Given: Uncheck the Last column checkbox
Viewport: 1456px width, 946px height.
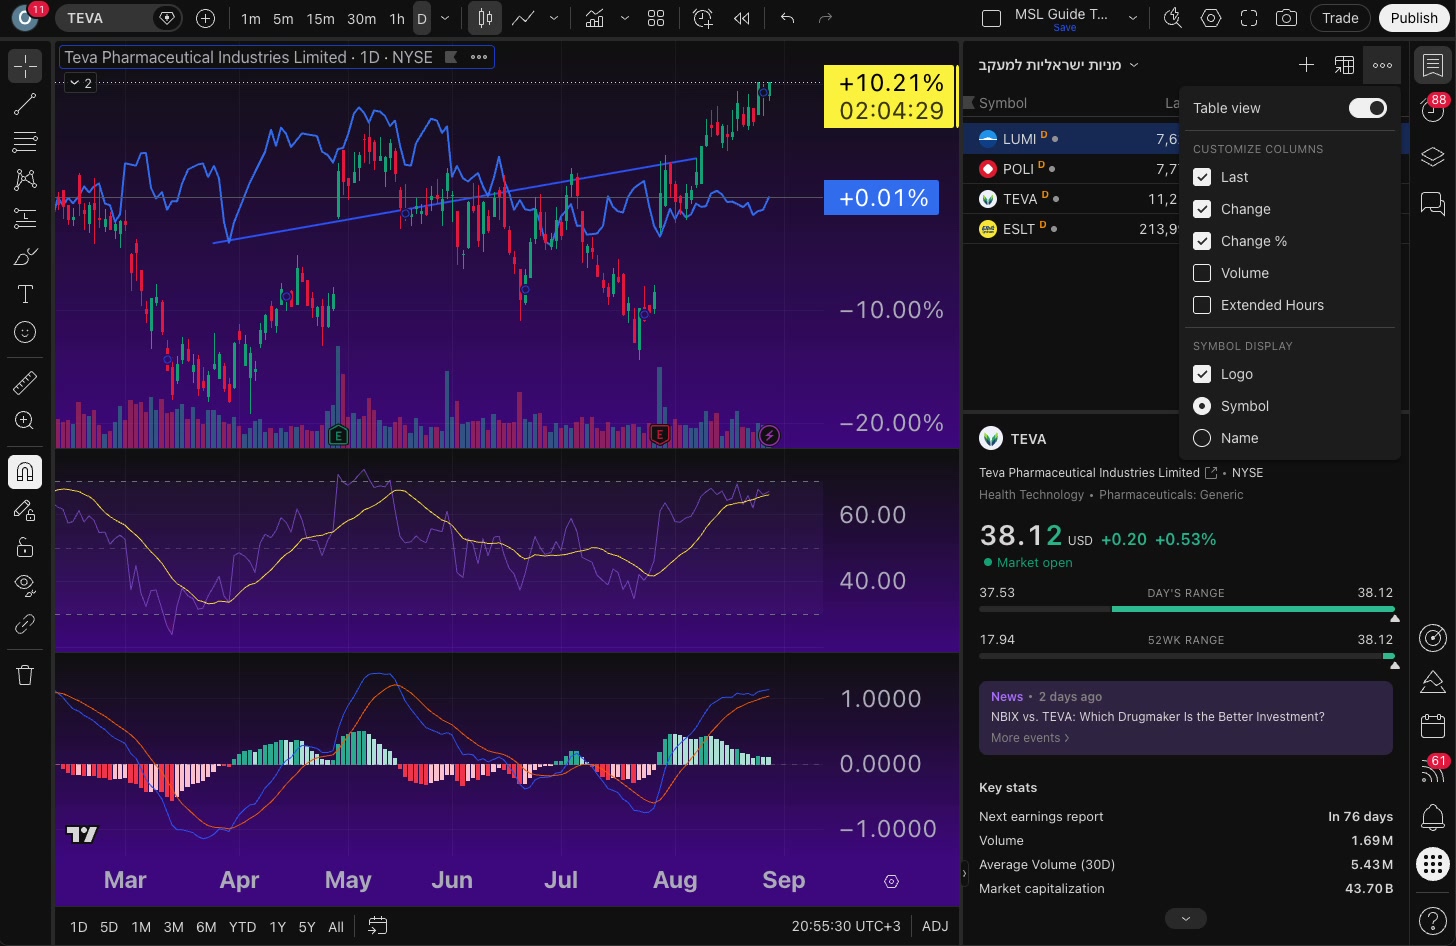Looking at the screenshot, I should (x=1202, y=177).
